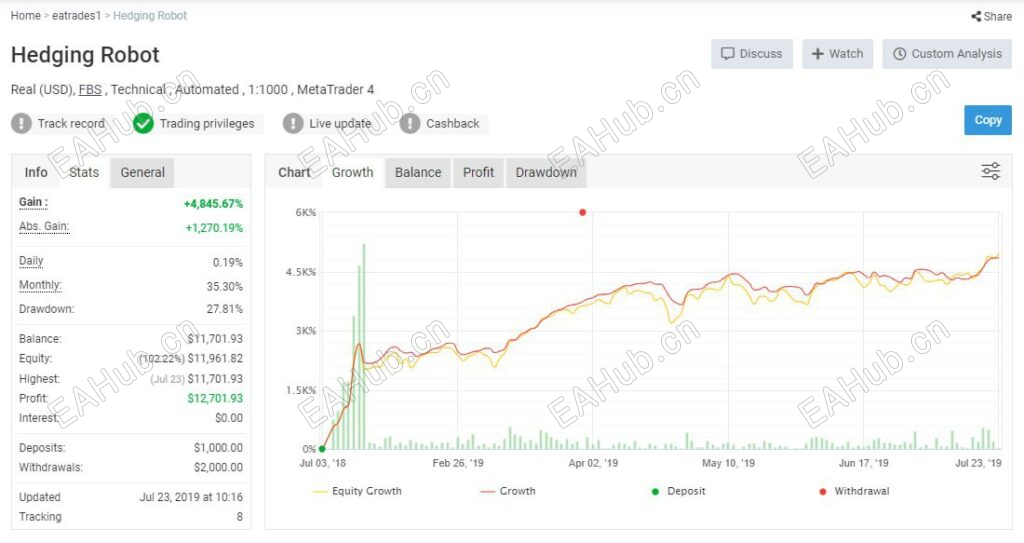Switch to the Balance chart tab

pos(418,173)
